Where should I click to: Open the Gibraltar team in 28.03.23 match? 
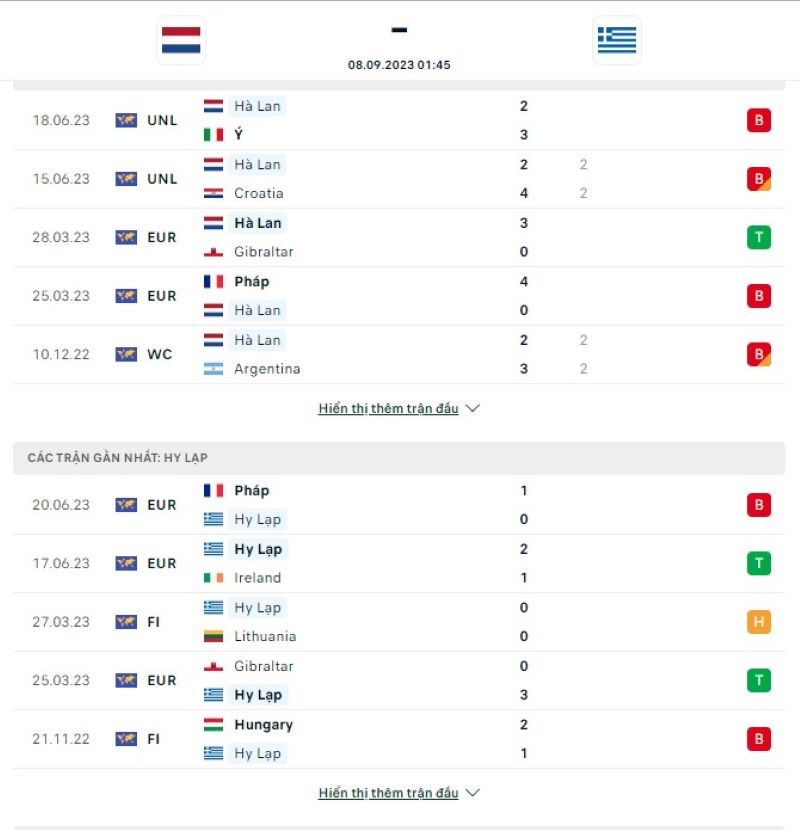[263, 252]
